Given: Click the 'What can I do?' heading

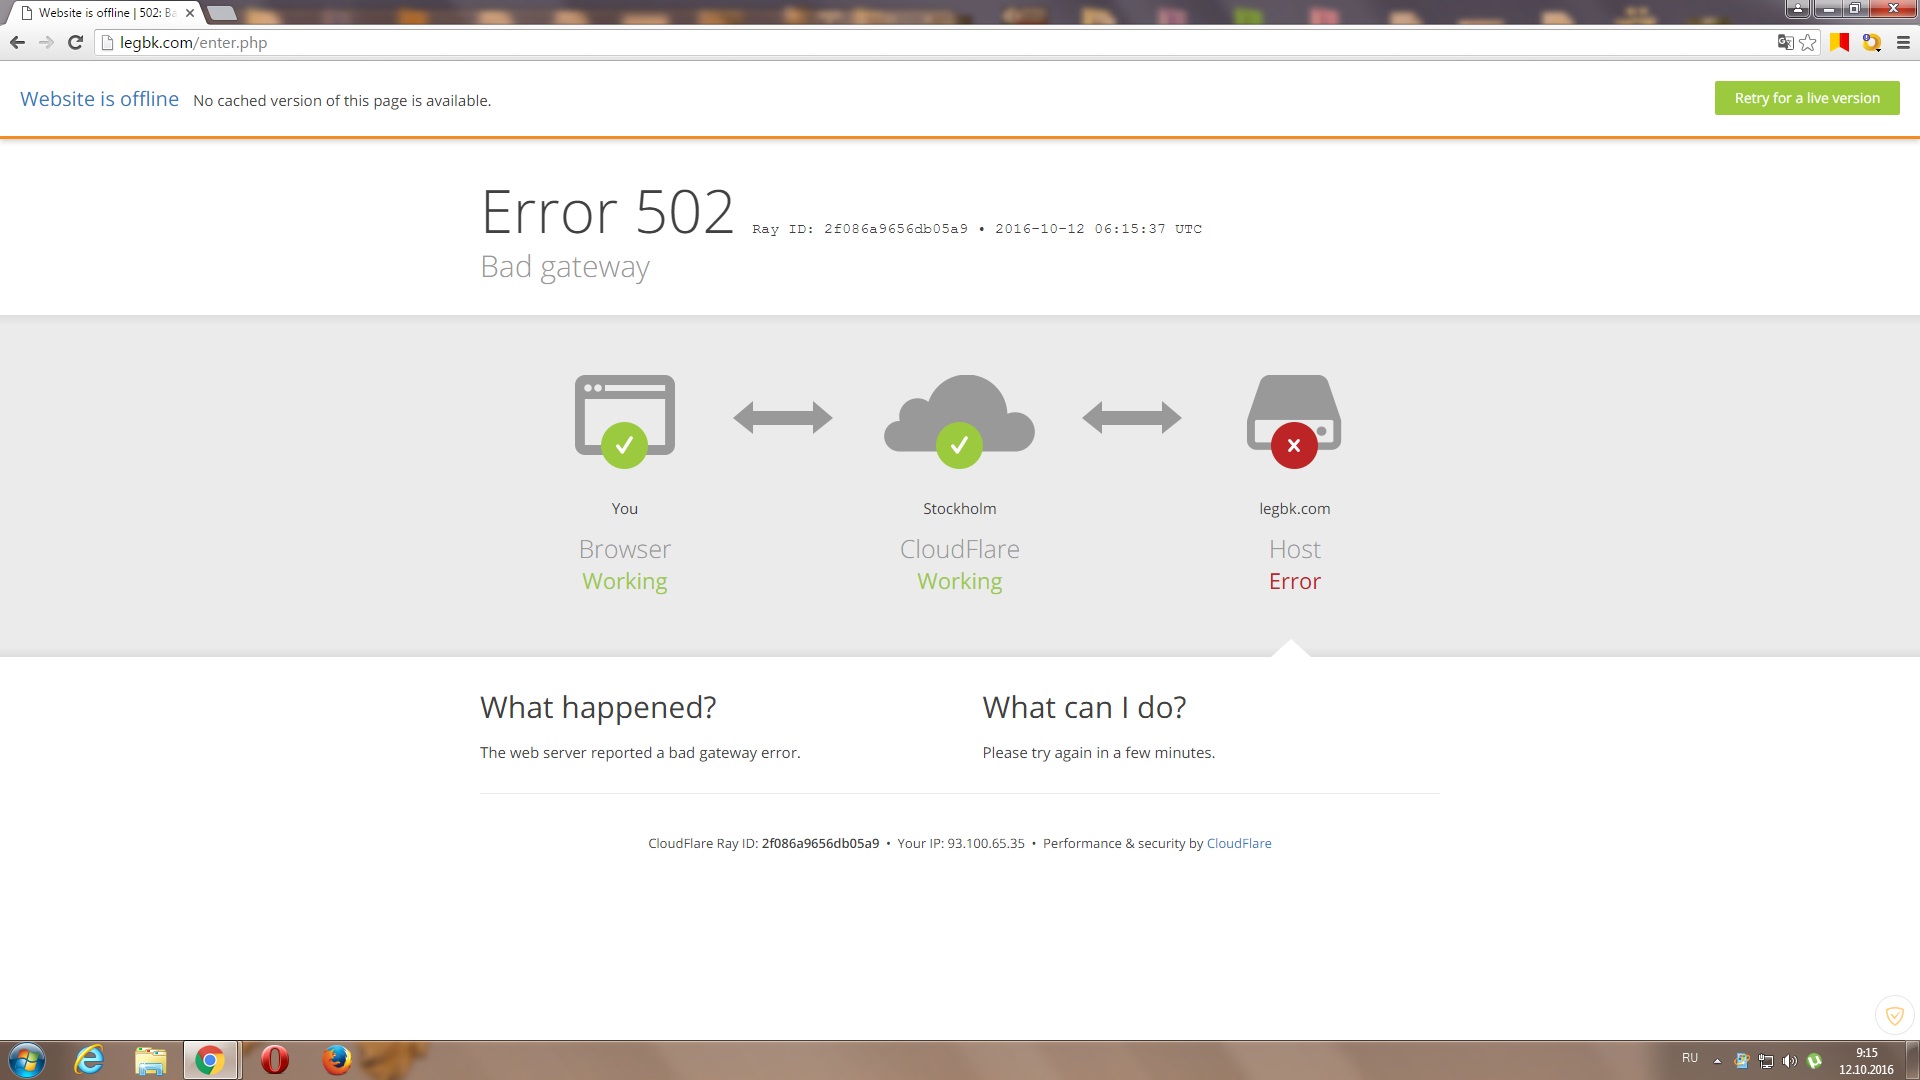Looking at the screenshot, I should (x=1084, y=707).
